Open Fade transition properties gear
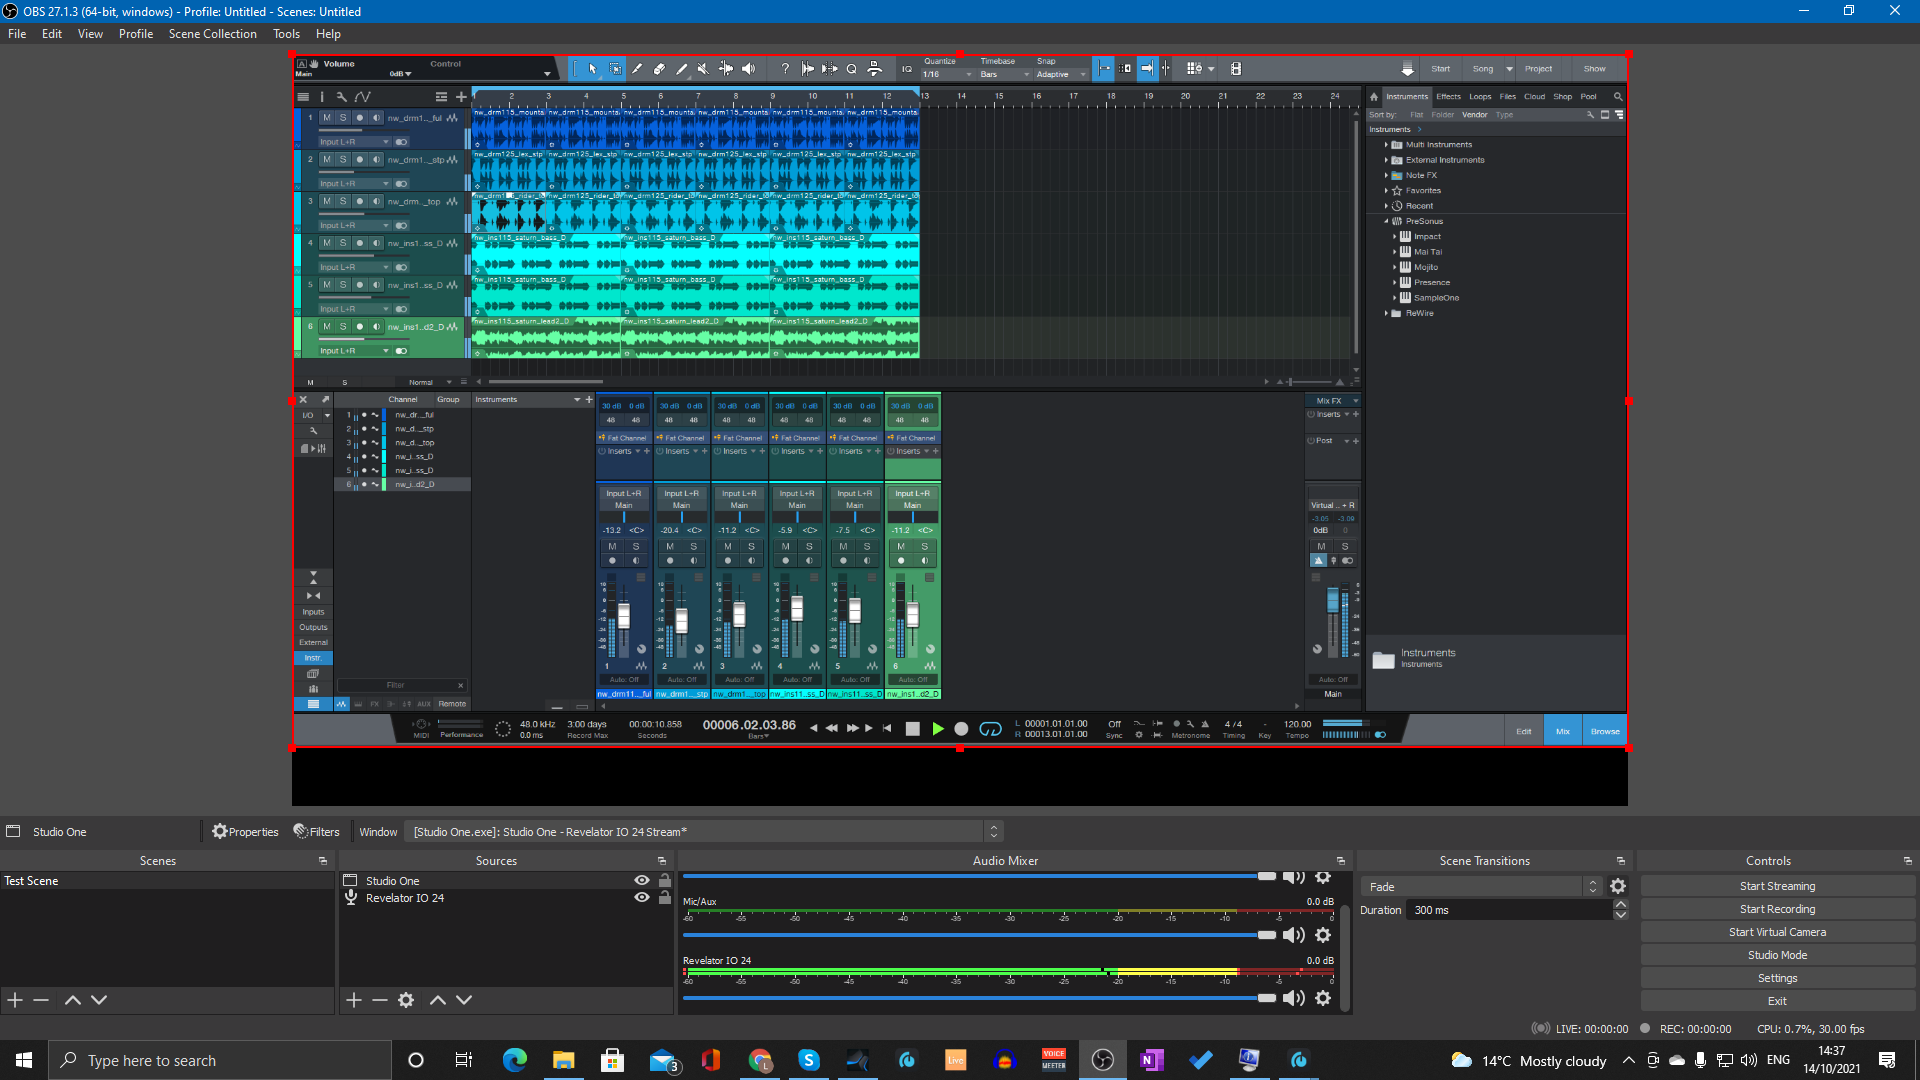The image size is (1920, 1080). pyautogui.click(x=1618, y=887)
